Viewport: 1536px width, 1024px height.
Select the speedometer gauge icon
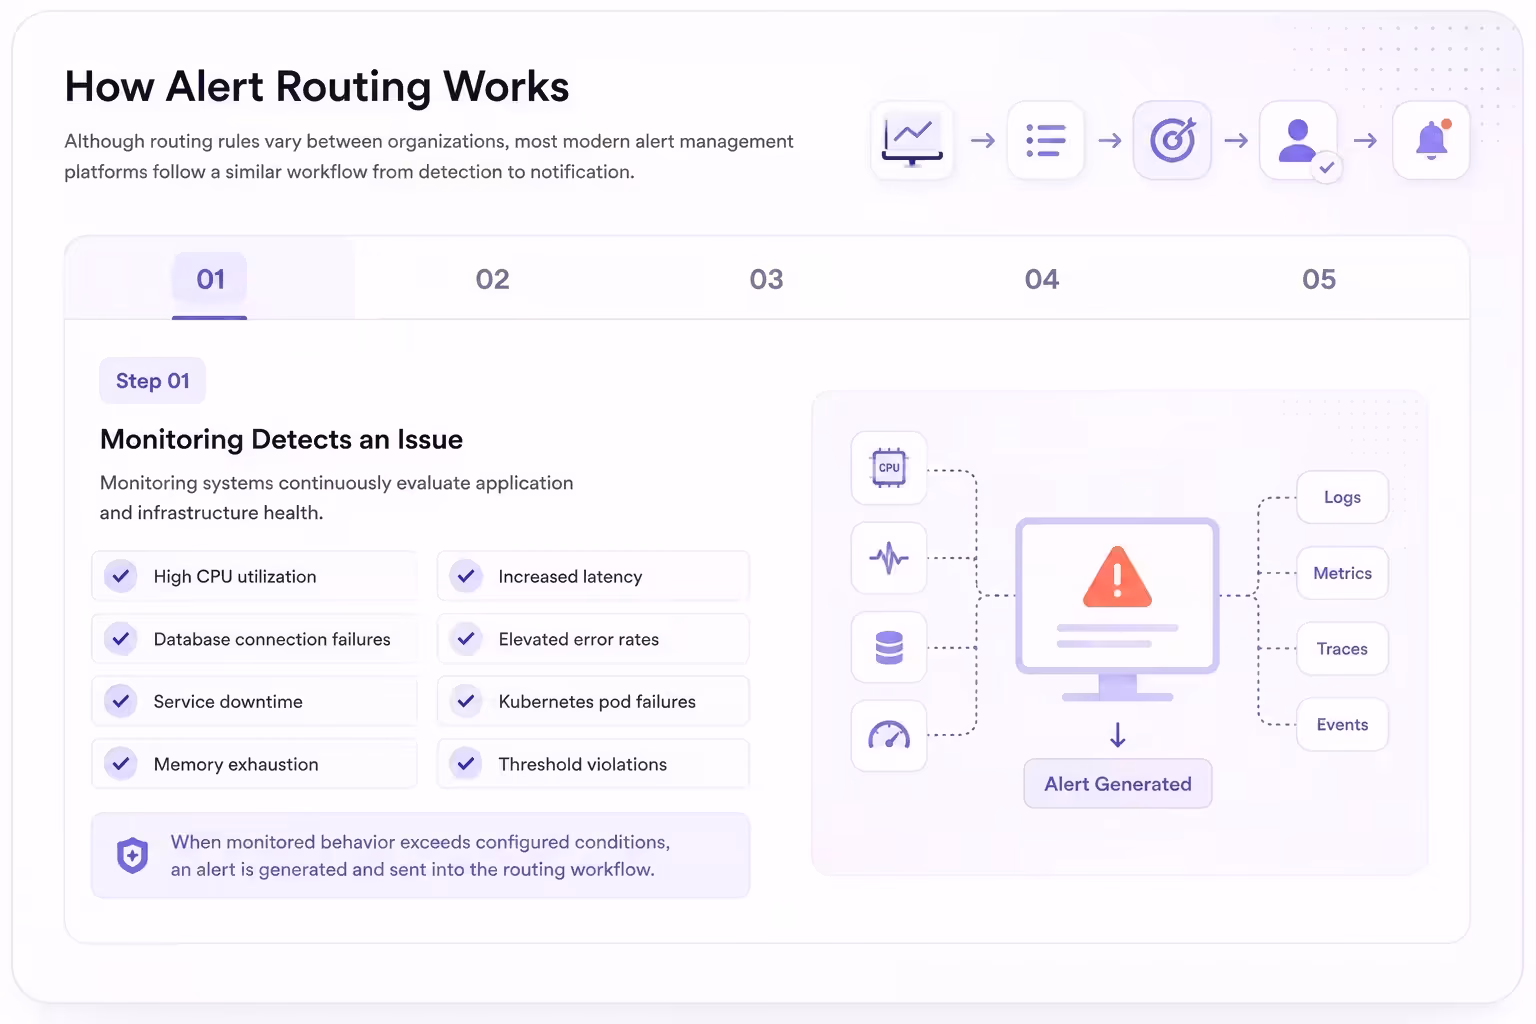click(x=889, y=736)
